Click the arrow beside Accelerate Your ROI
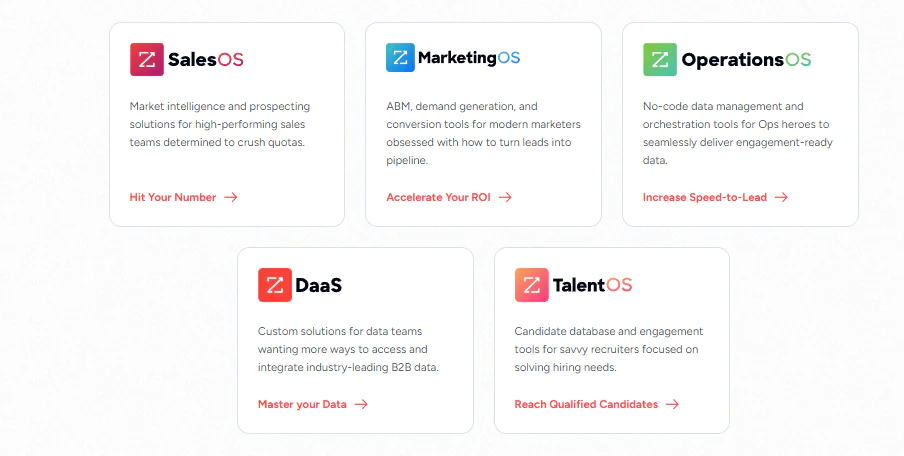 click(x=505, y=197)
